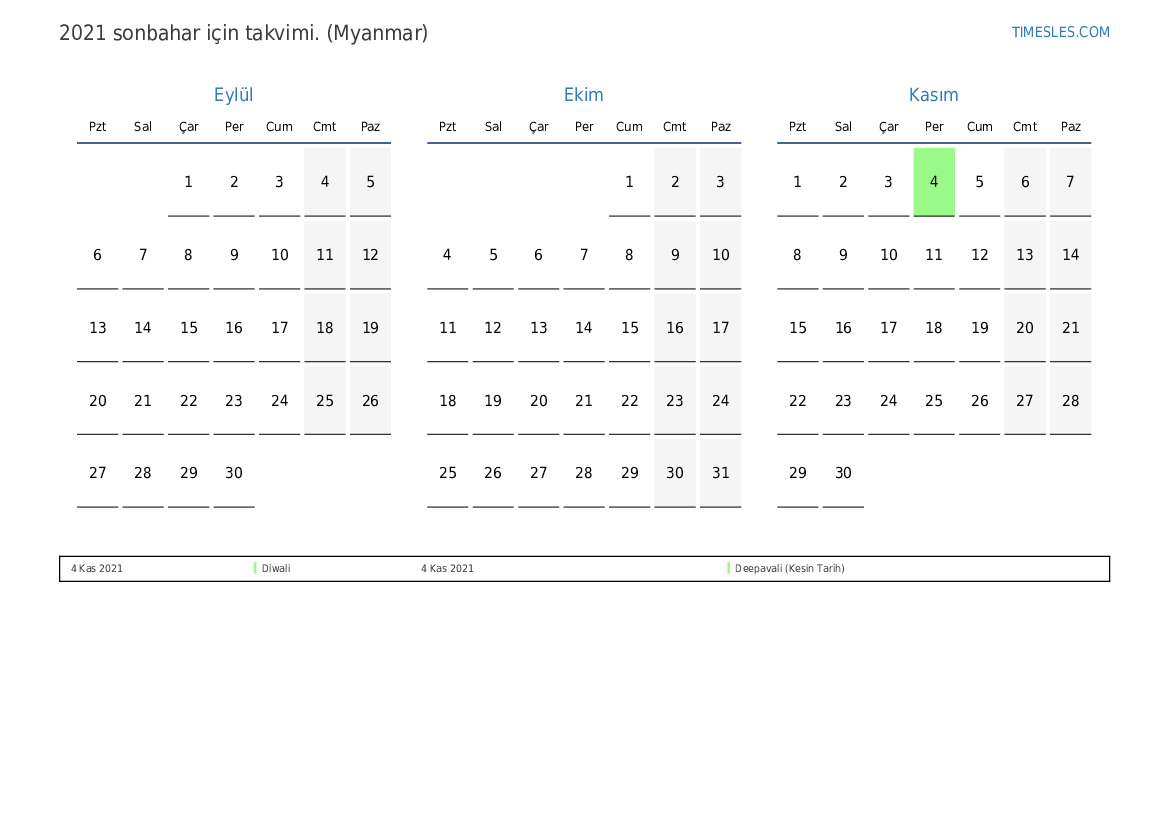Click the Kasım month heading
The image size is (1169, 827).
[933, 95]
